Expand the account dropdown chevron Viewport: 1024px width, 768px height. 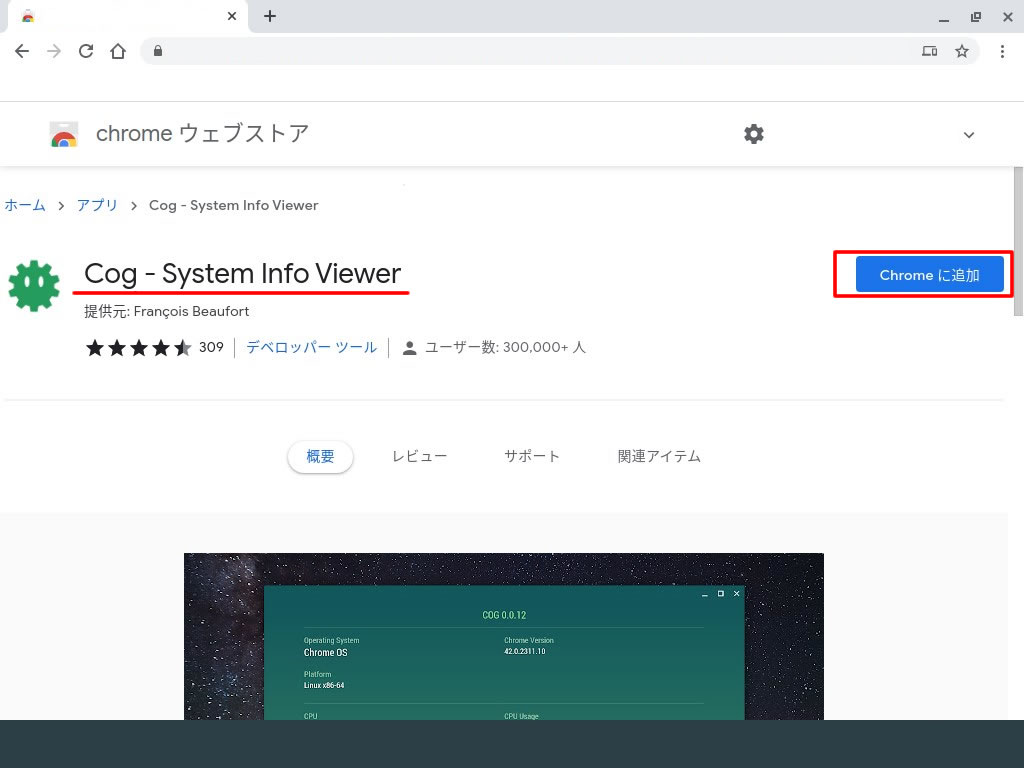click(969, 135)
